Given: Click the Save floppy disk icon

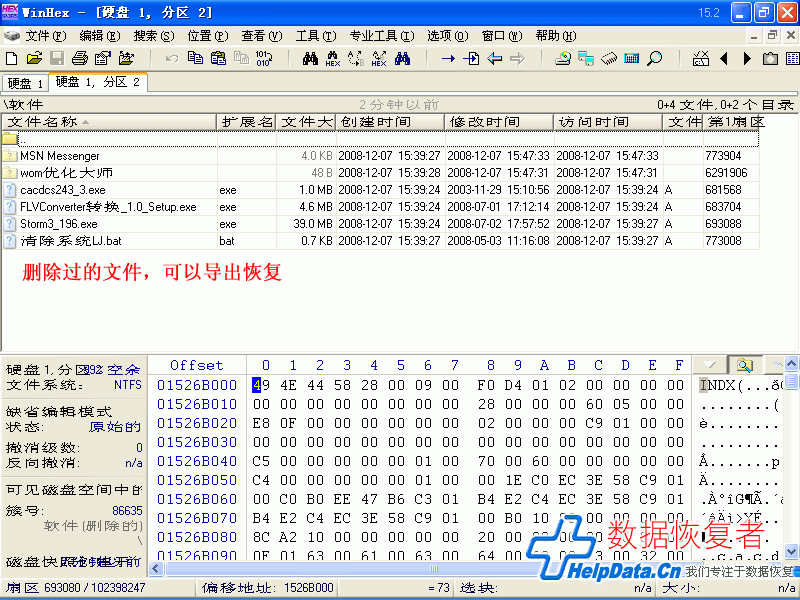Looking at the screenshot, I should pos(57,59).
